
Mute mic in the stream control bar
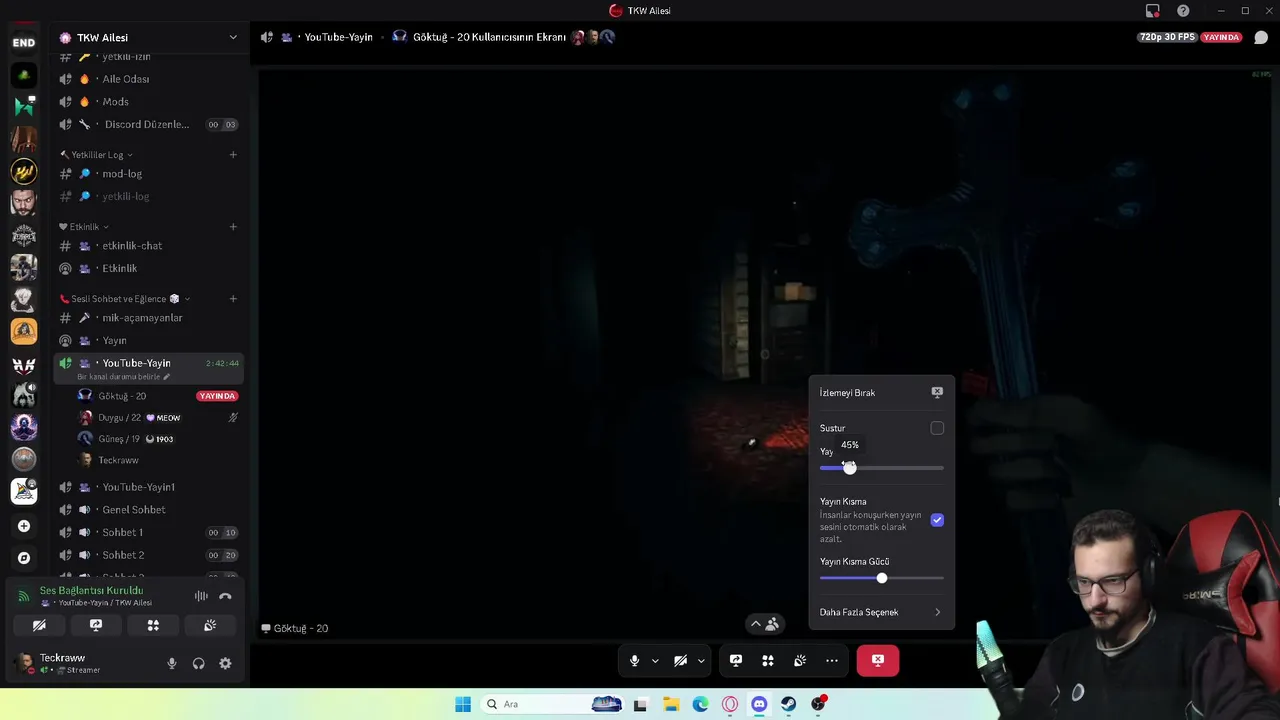click(634, 660)
